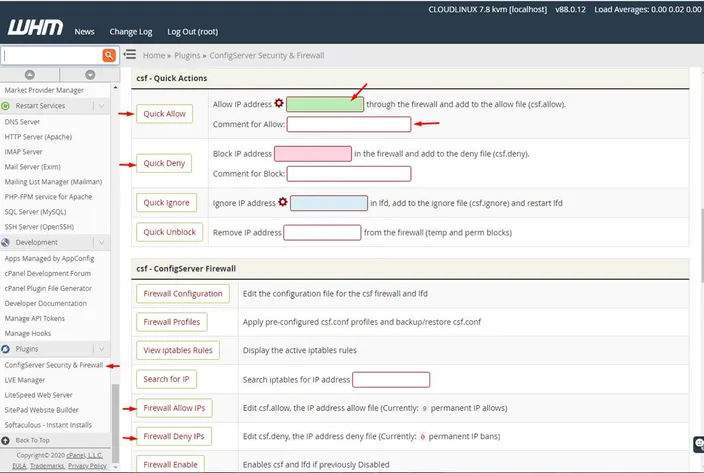Open LVE Manager in sidebar
Screen dimensions: 704x473
pyautogui.click(x=25, y=380)
